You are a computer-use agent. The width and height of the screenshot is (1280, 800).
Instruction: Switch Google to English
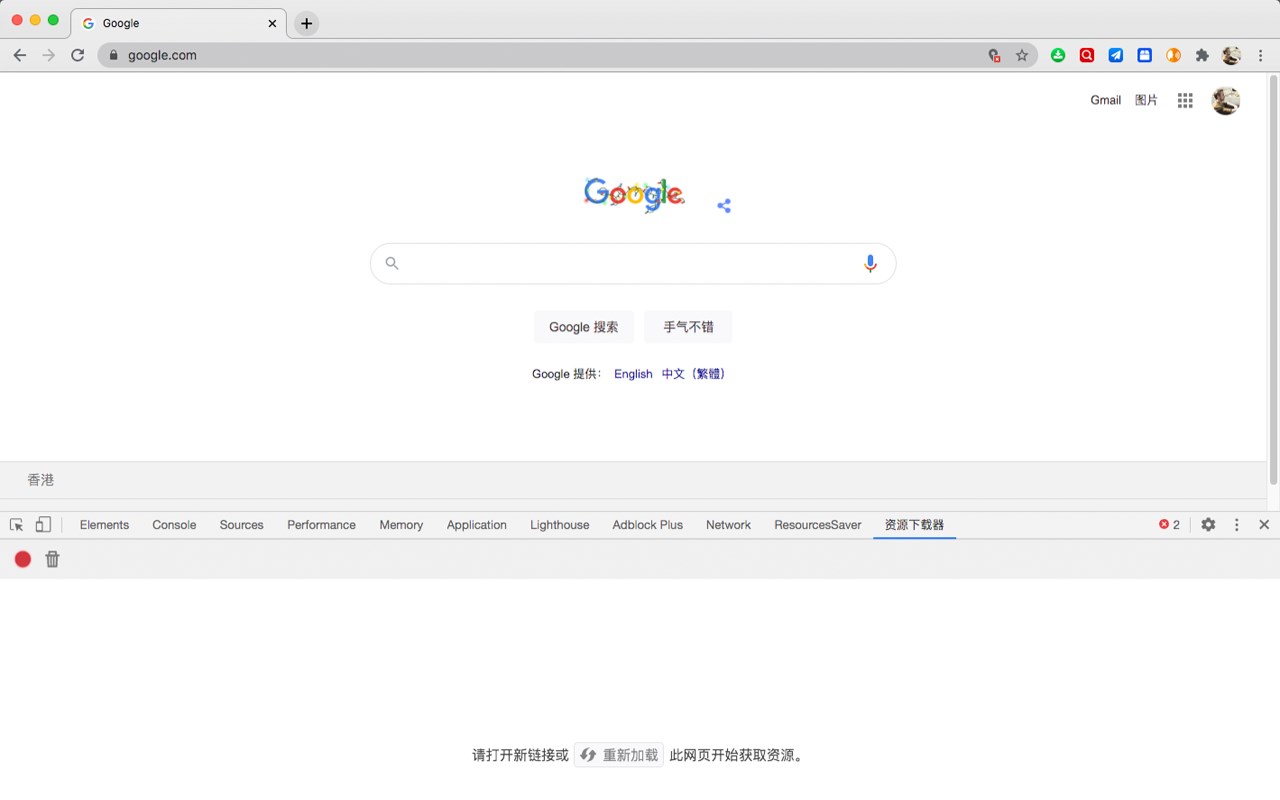coord(633,374)
